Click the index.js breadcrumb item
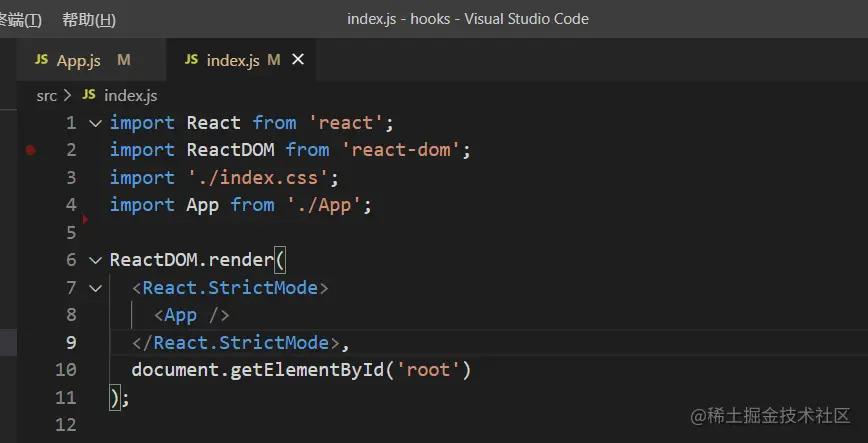868x443 pixels. pyautogui.click(x=130, y=95)
